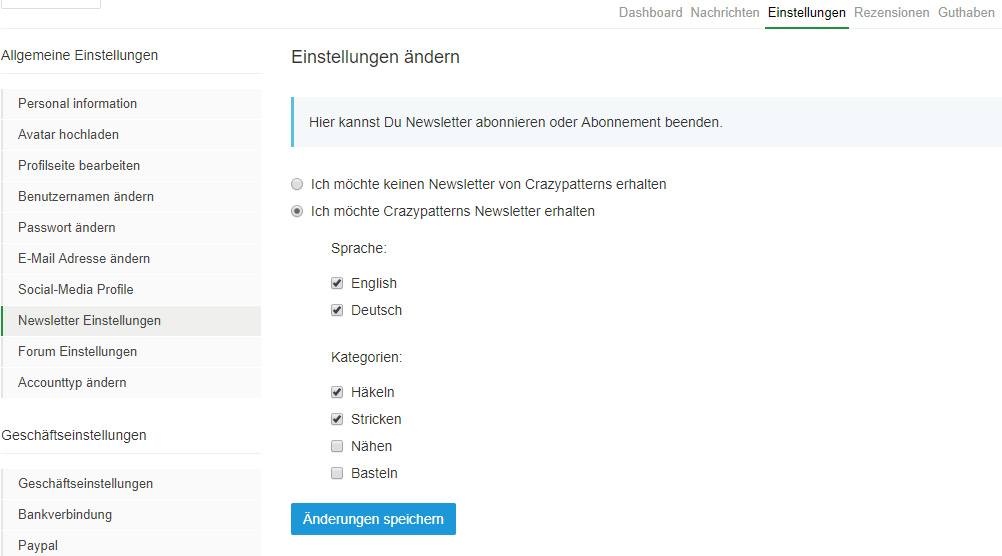
Task: Toggle the Stricken category checkbox
Action: pos(337,420)
